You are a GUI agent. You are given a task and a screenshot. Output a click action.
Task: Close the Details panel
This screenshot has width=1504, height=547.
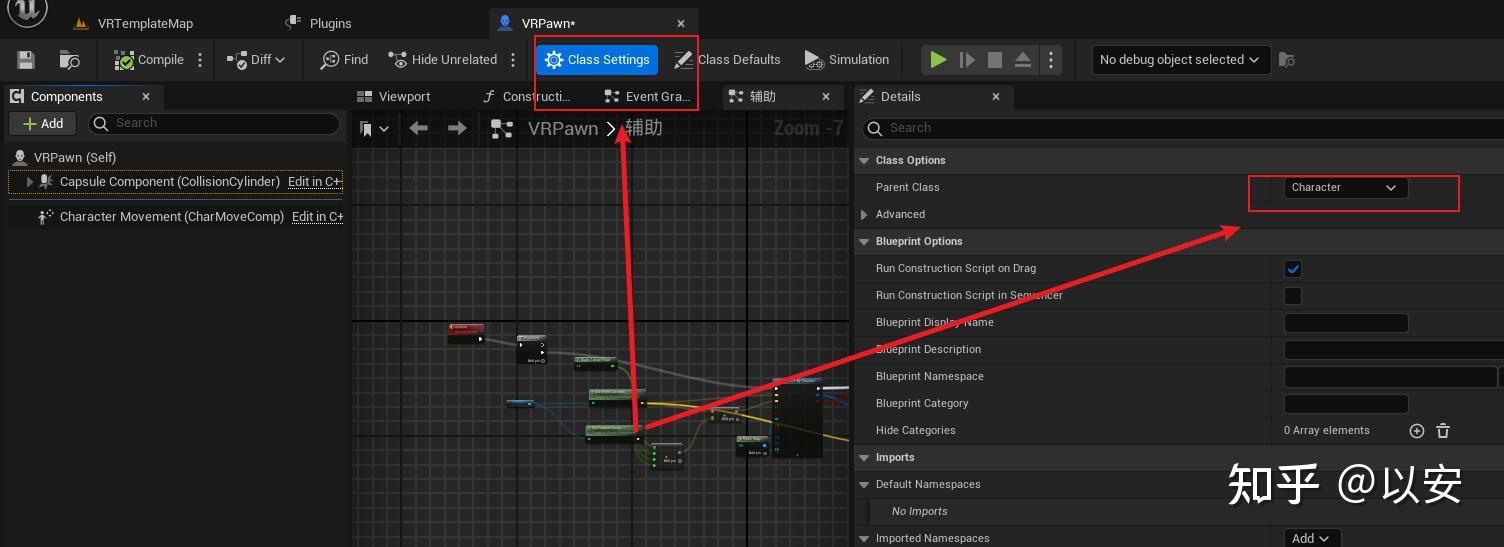click(x=996, y=97)
